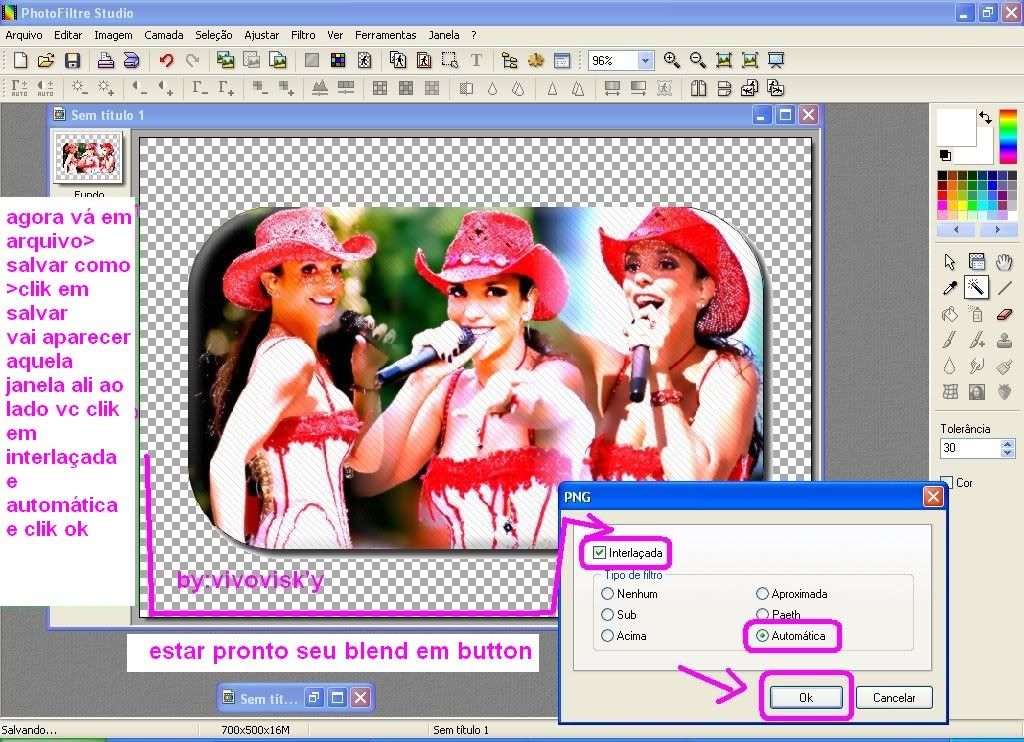Screen dimensions: 1024x742
Task: Click the Save floppy disk icon
Action: [72, 61]
